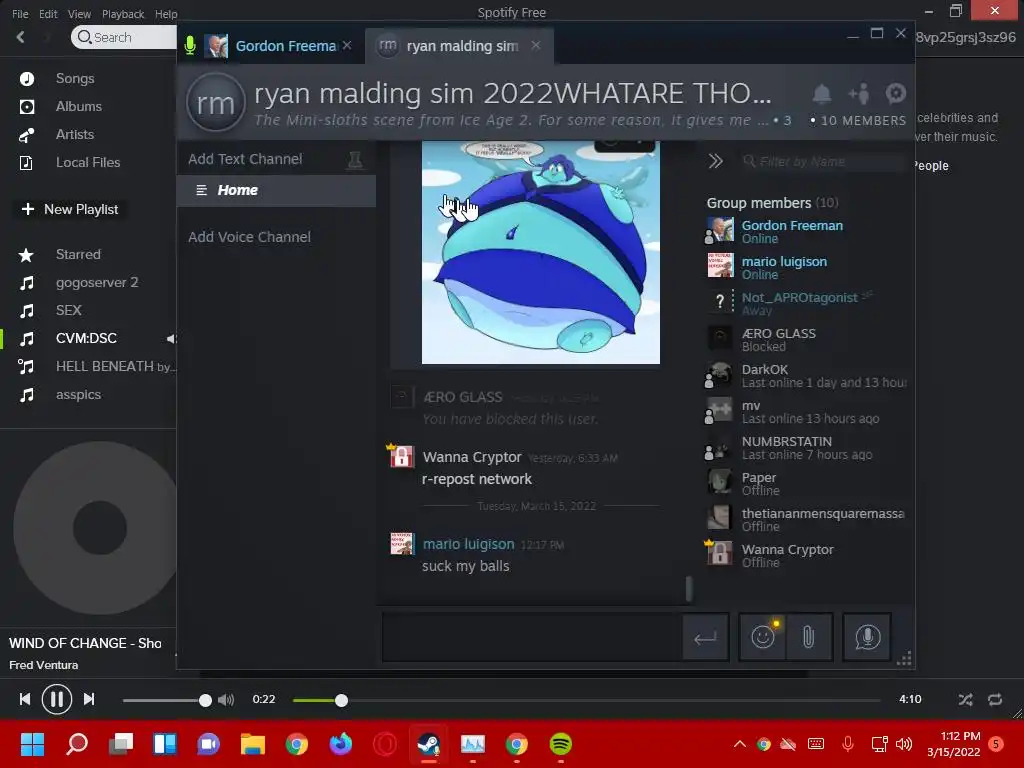
Task: Open the gogoserver 2 playlist
Action: tap(97, 283)
